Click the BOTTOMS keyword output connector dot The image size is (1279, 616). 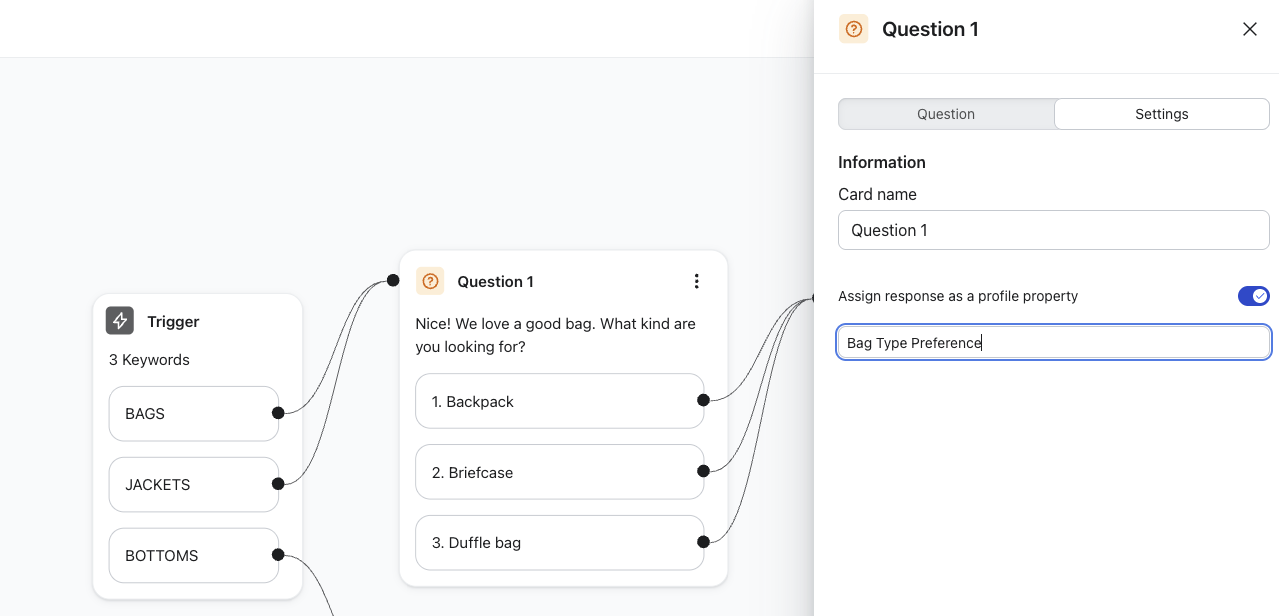click(x=278, y=555)
